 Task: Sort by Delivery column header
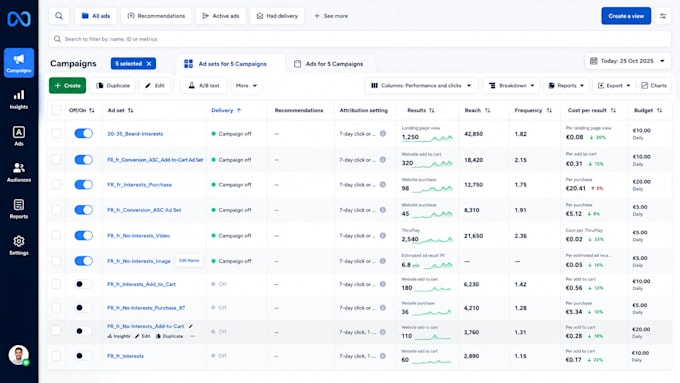226,111
